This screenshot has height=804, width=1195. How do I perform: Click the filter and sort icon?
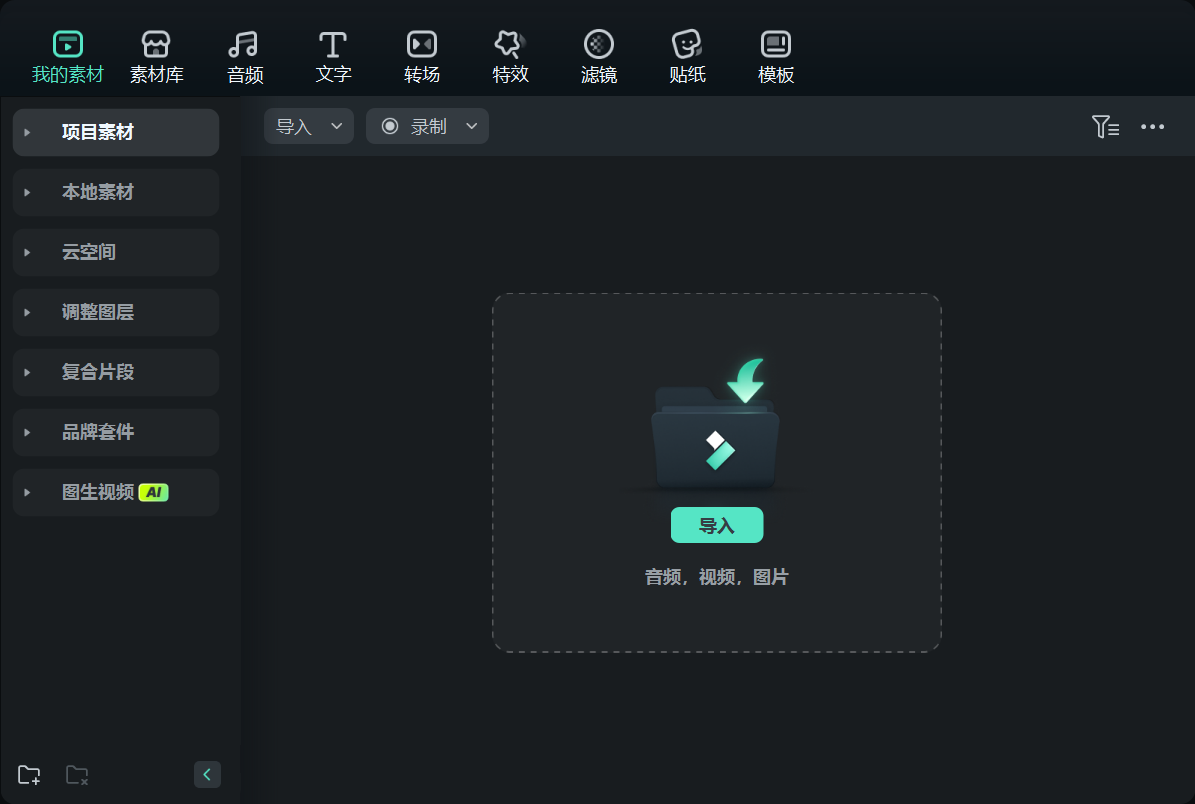coord(1104,127)
